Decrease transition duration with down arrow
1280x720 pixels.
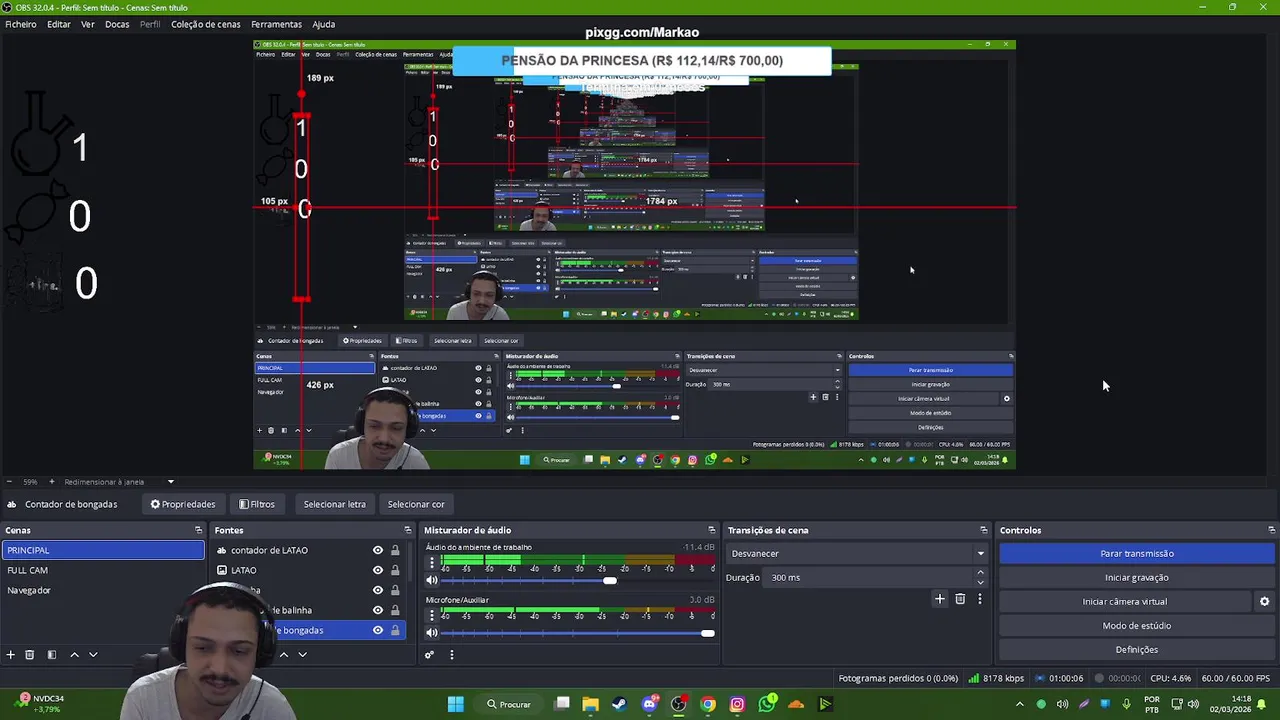point(980,582)
